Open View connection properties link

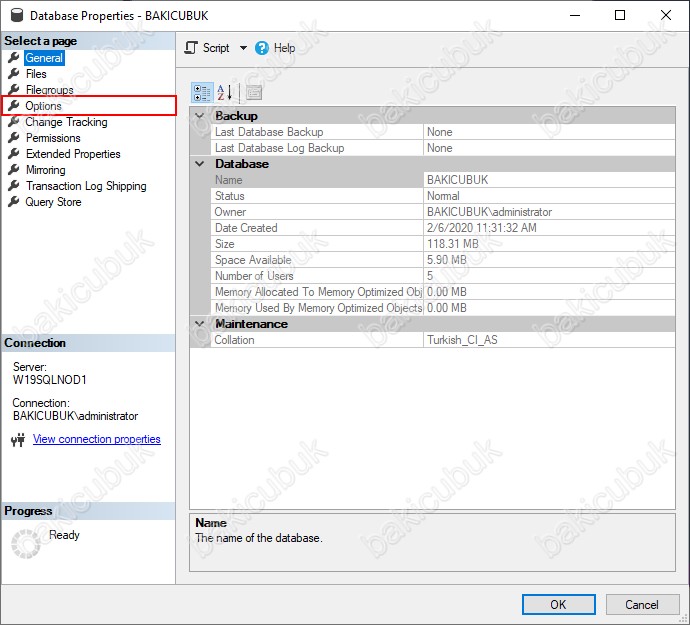coord(97,439)
